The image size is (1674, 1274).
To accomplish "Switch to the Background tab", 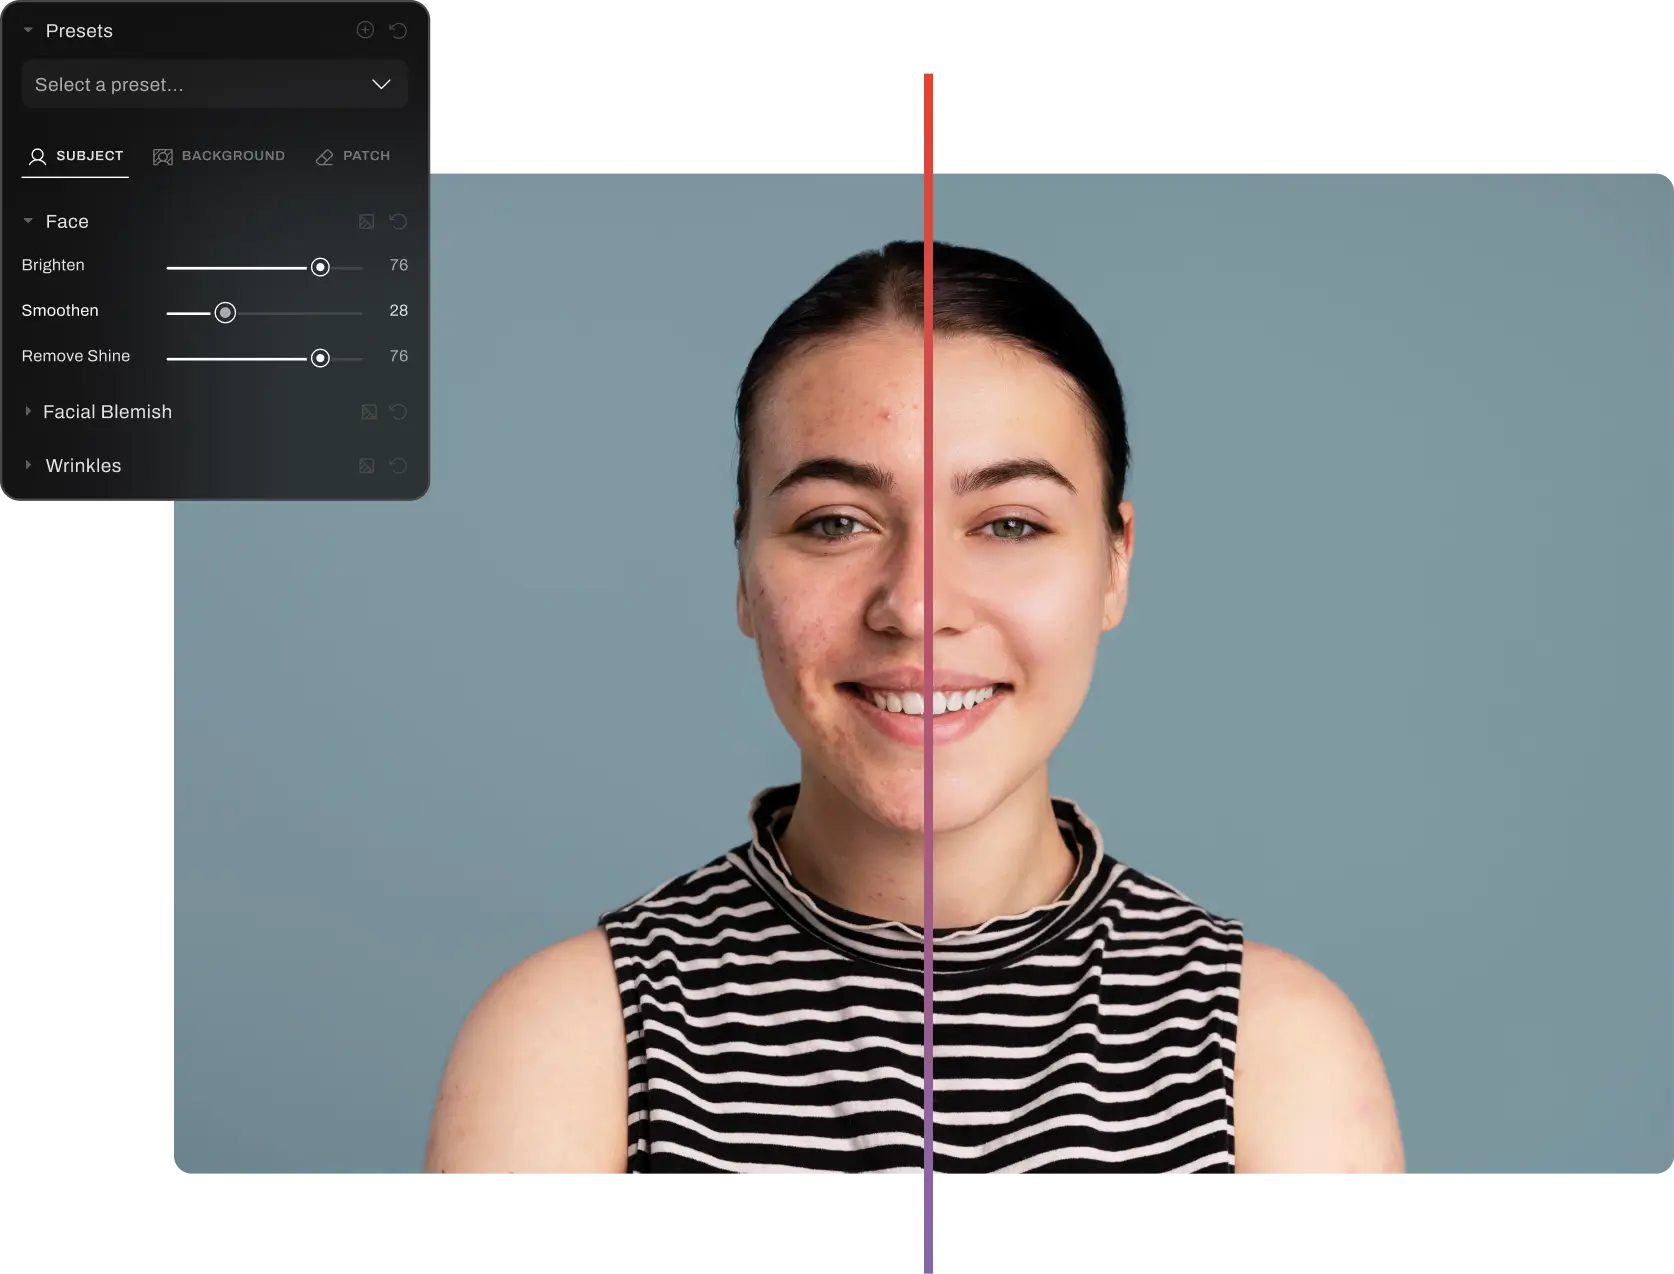I will (219, 156).
